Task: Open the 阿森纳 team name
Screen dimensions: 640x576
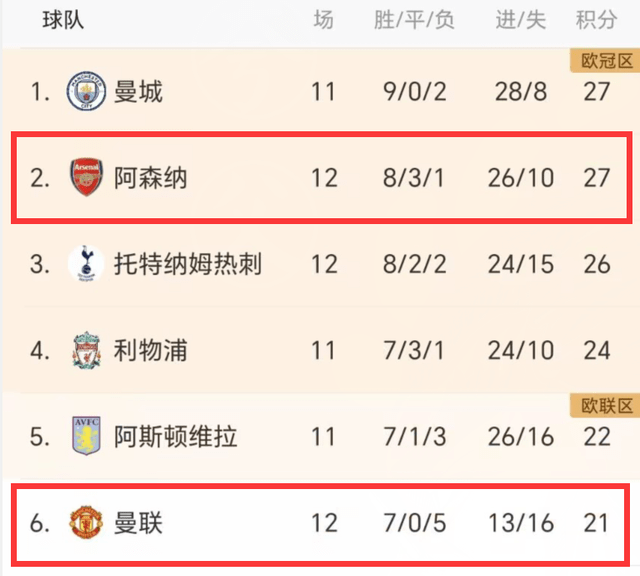Action: pyautogui.click(x=150, y=178)
